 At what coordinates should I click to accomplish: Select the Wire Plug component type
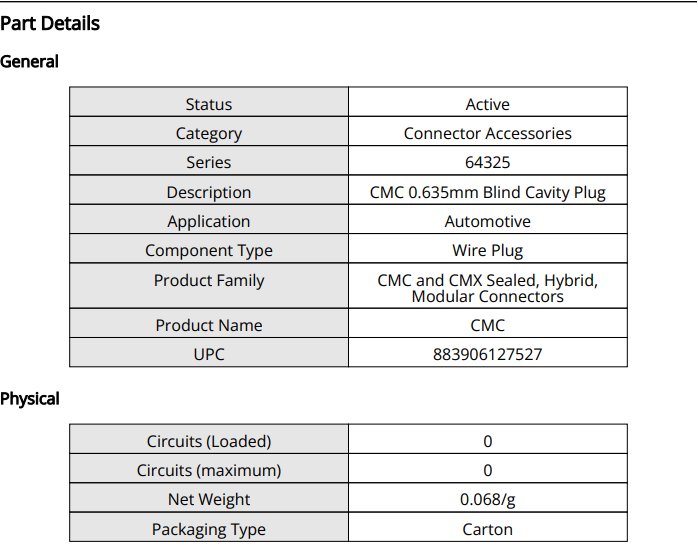click(487, 251)
